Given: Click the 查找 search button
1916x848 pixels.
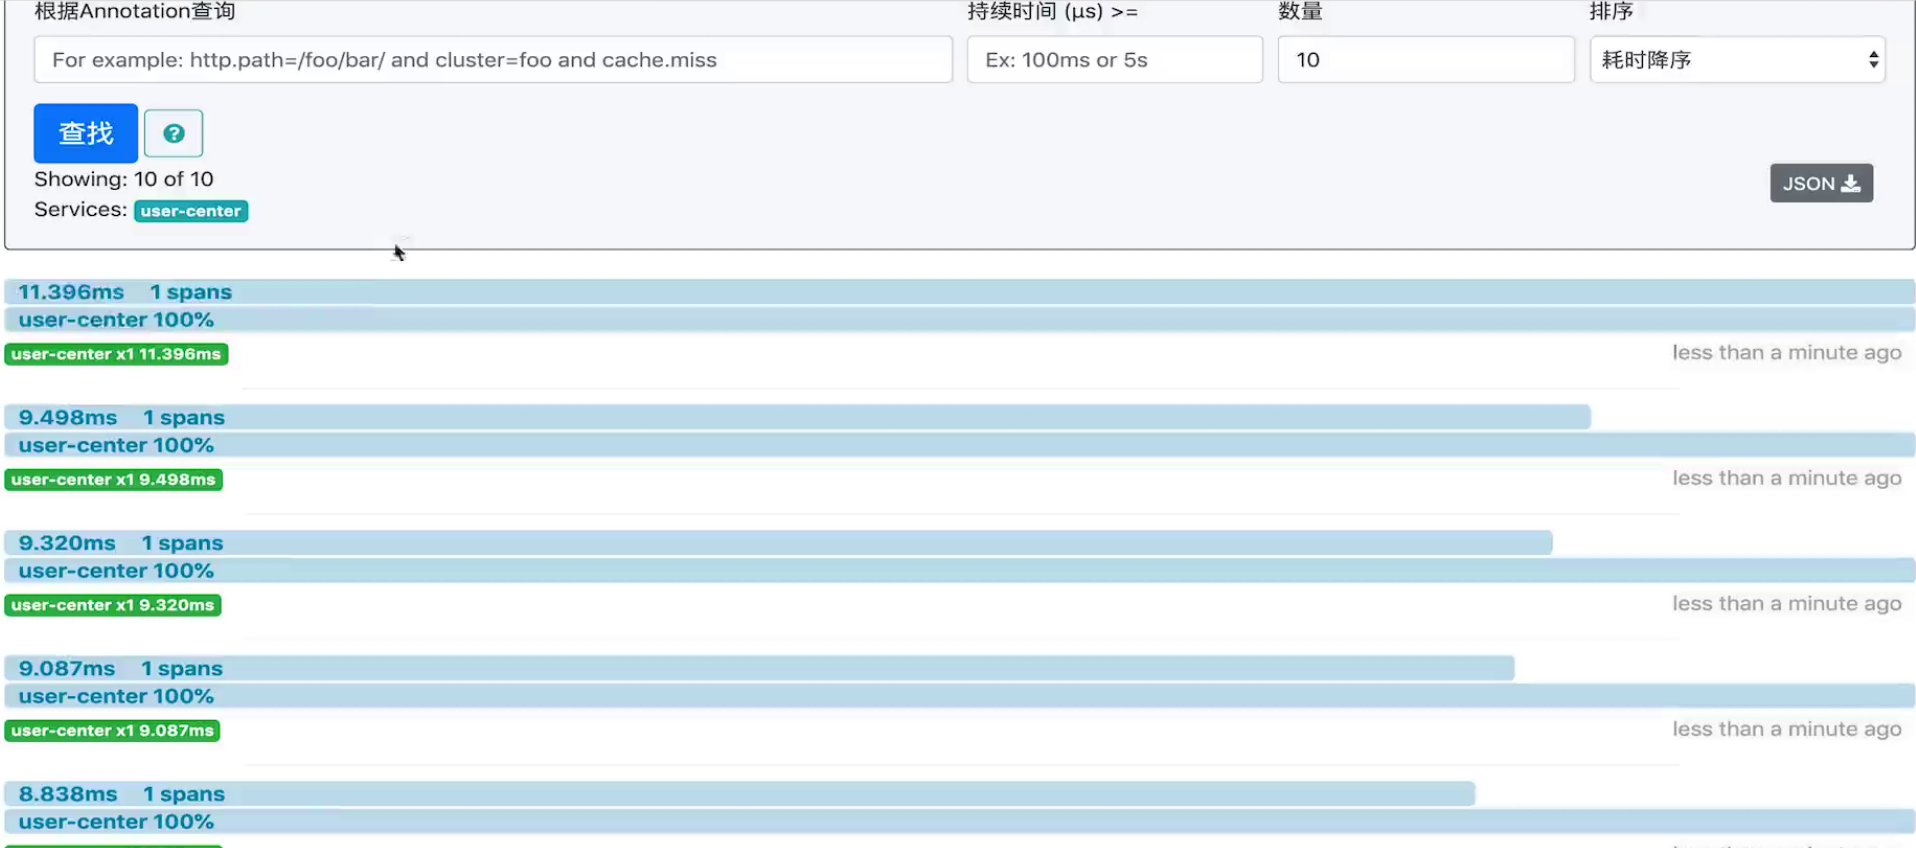Looking at the screenshot, I should click(x=86, y=133).
